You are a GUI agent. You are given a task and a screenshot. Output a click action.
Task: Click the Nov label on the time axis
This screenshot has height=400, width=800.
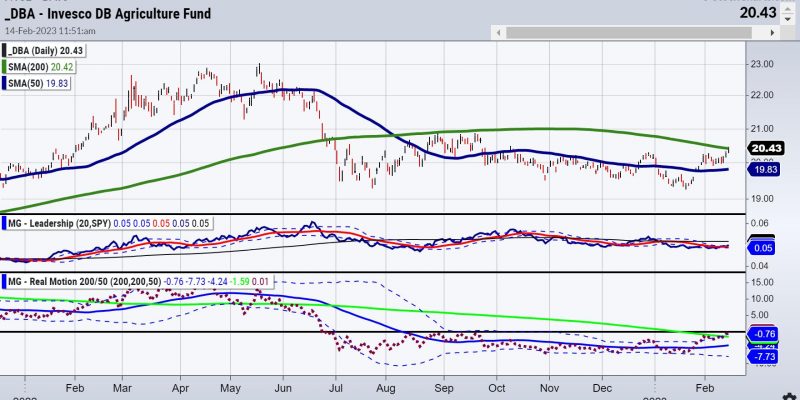tap(549, 387)
